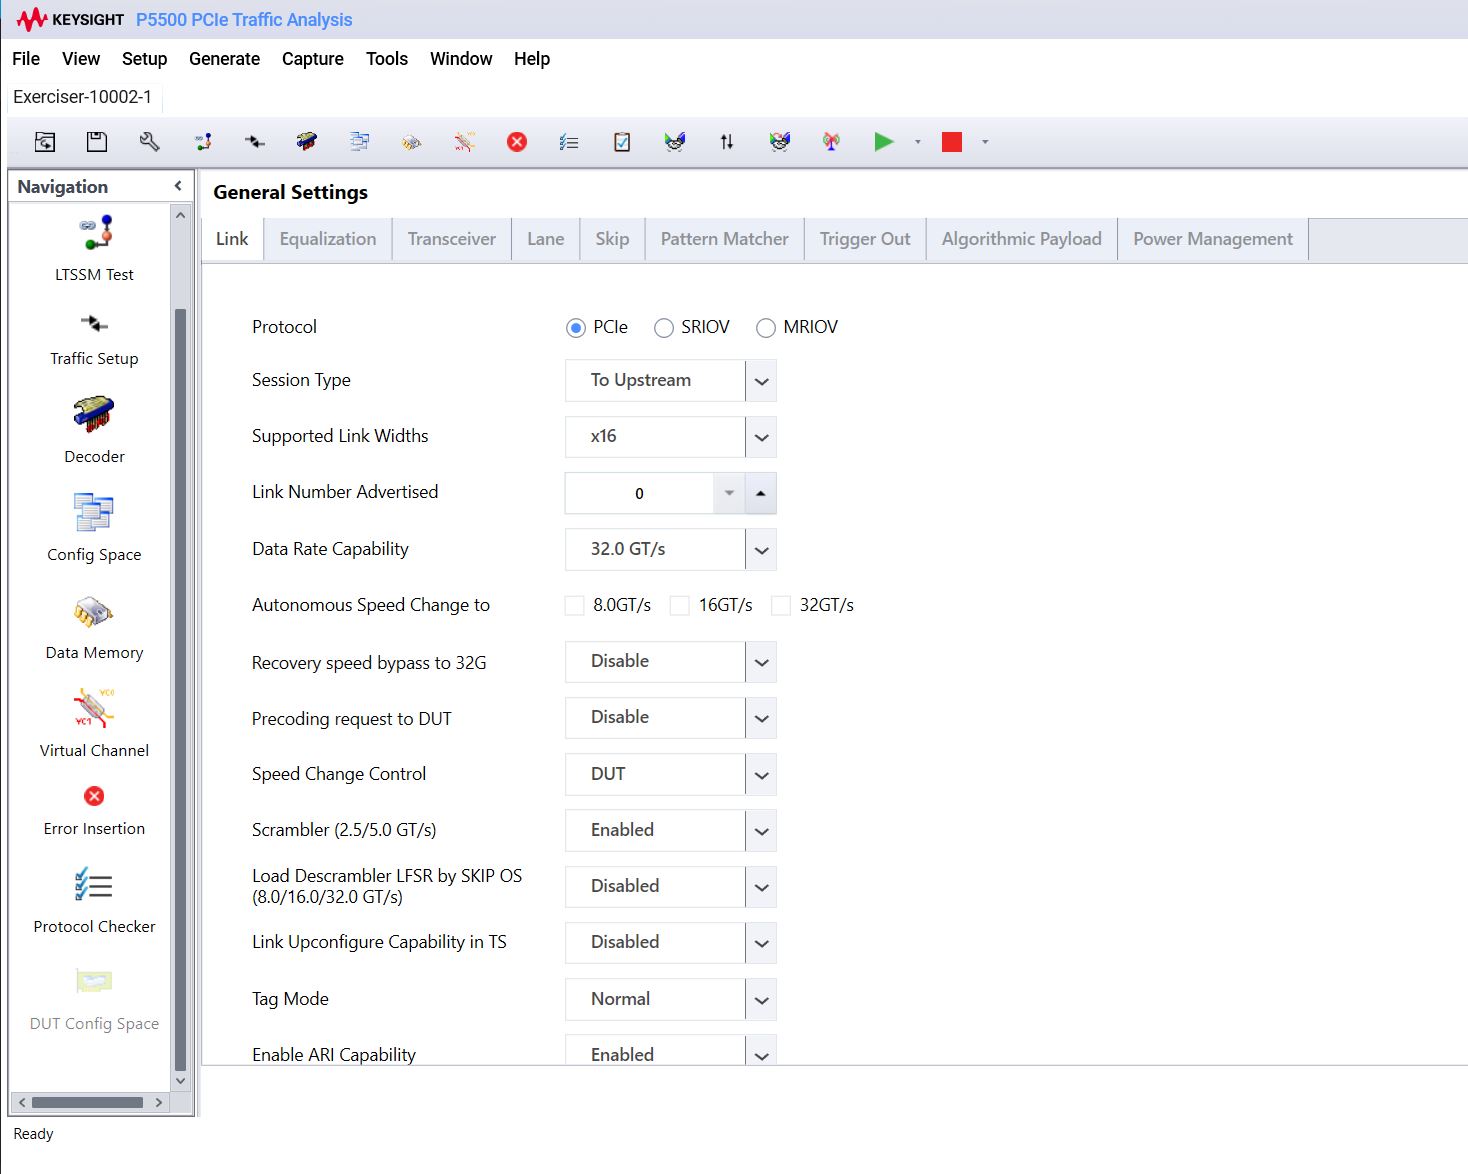
Task: Open the Supported Link Widths dropdown
Action: [x=671, y=437]
